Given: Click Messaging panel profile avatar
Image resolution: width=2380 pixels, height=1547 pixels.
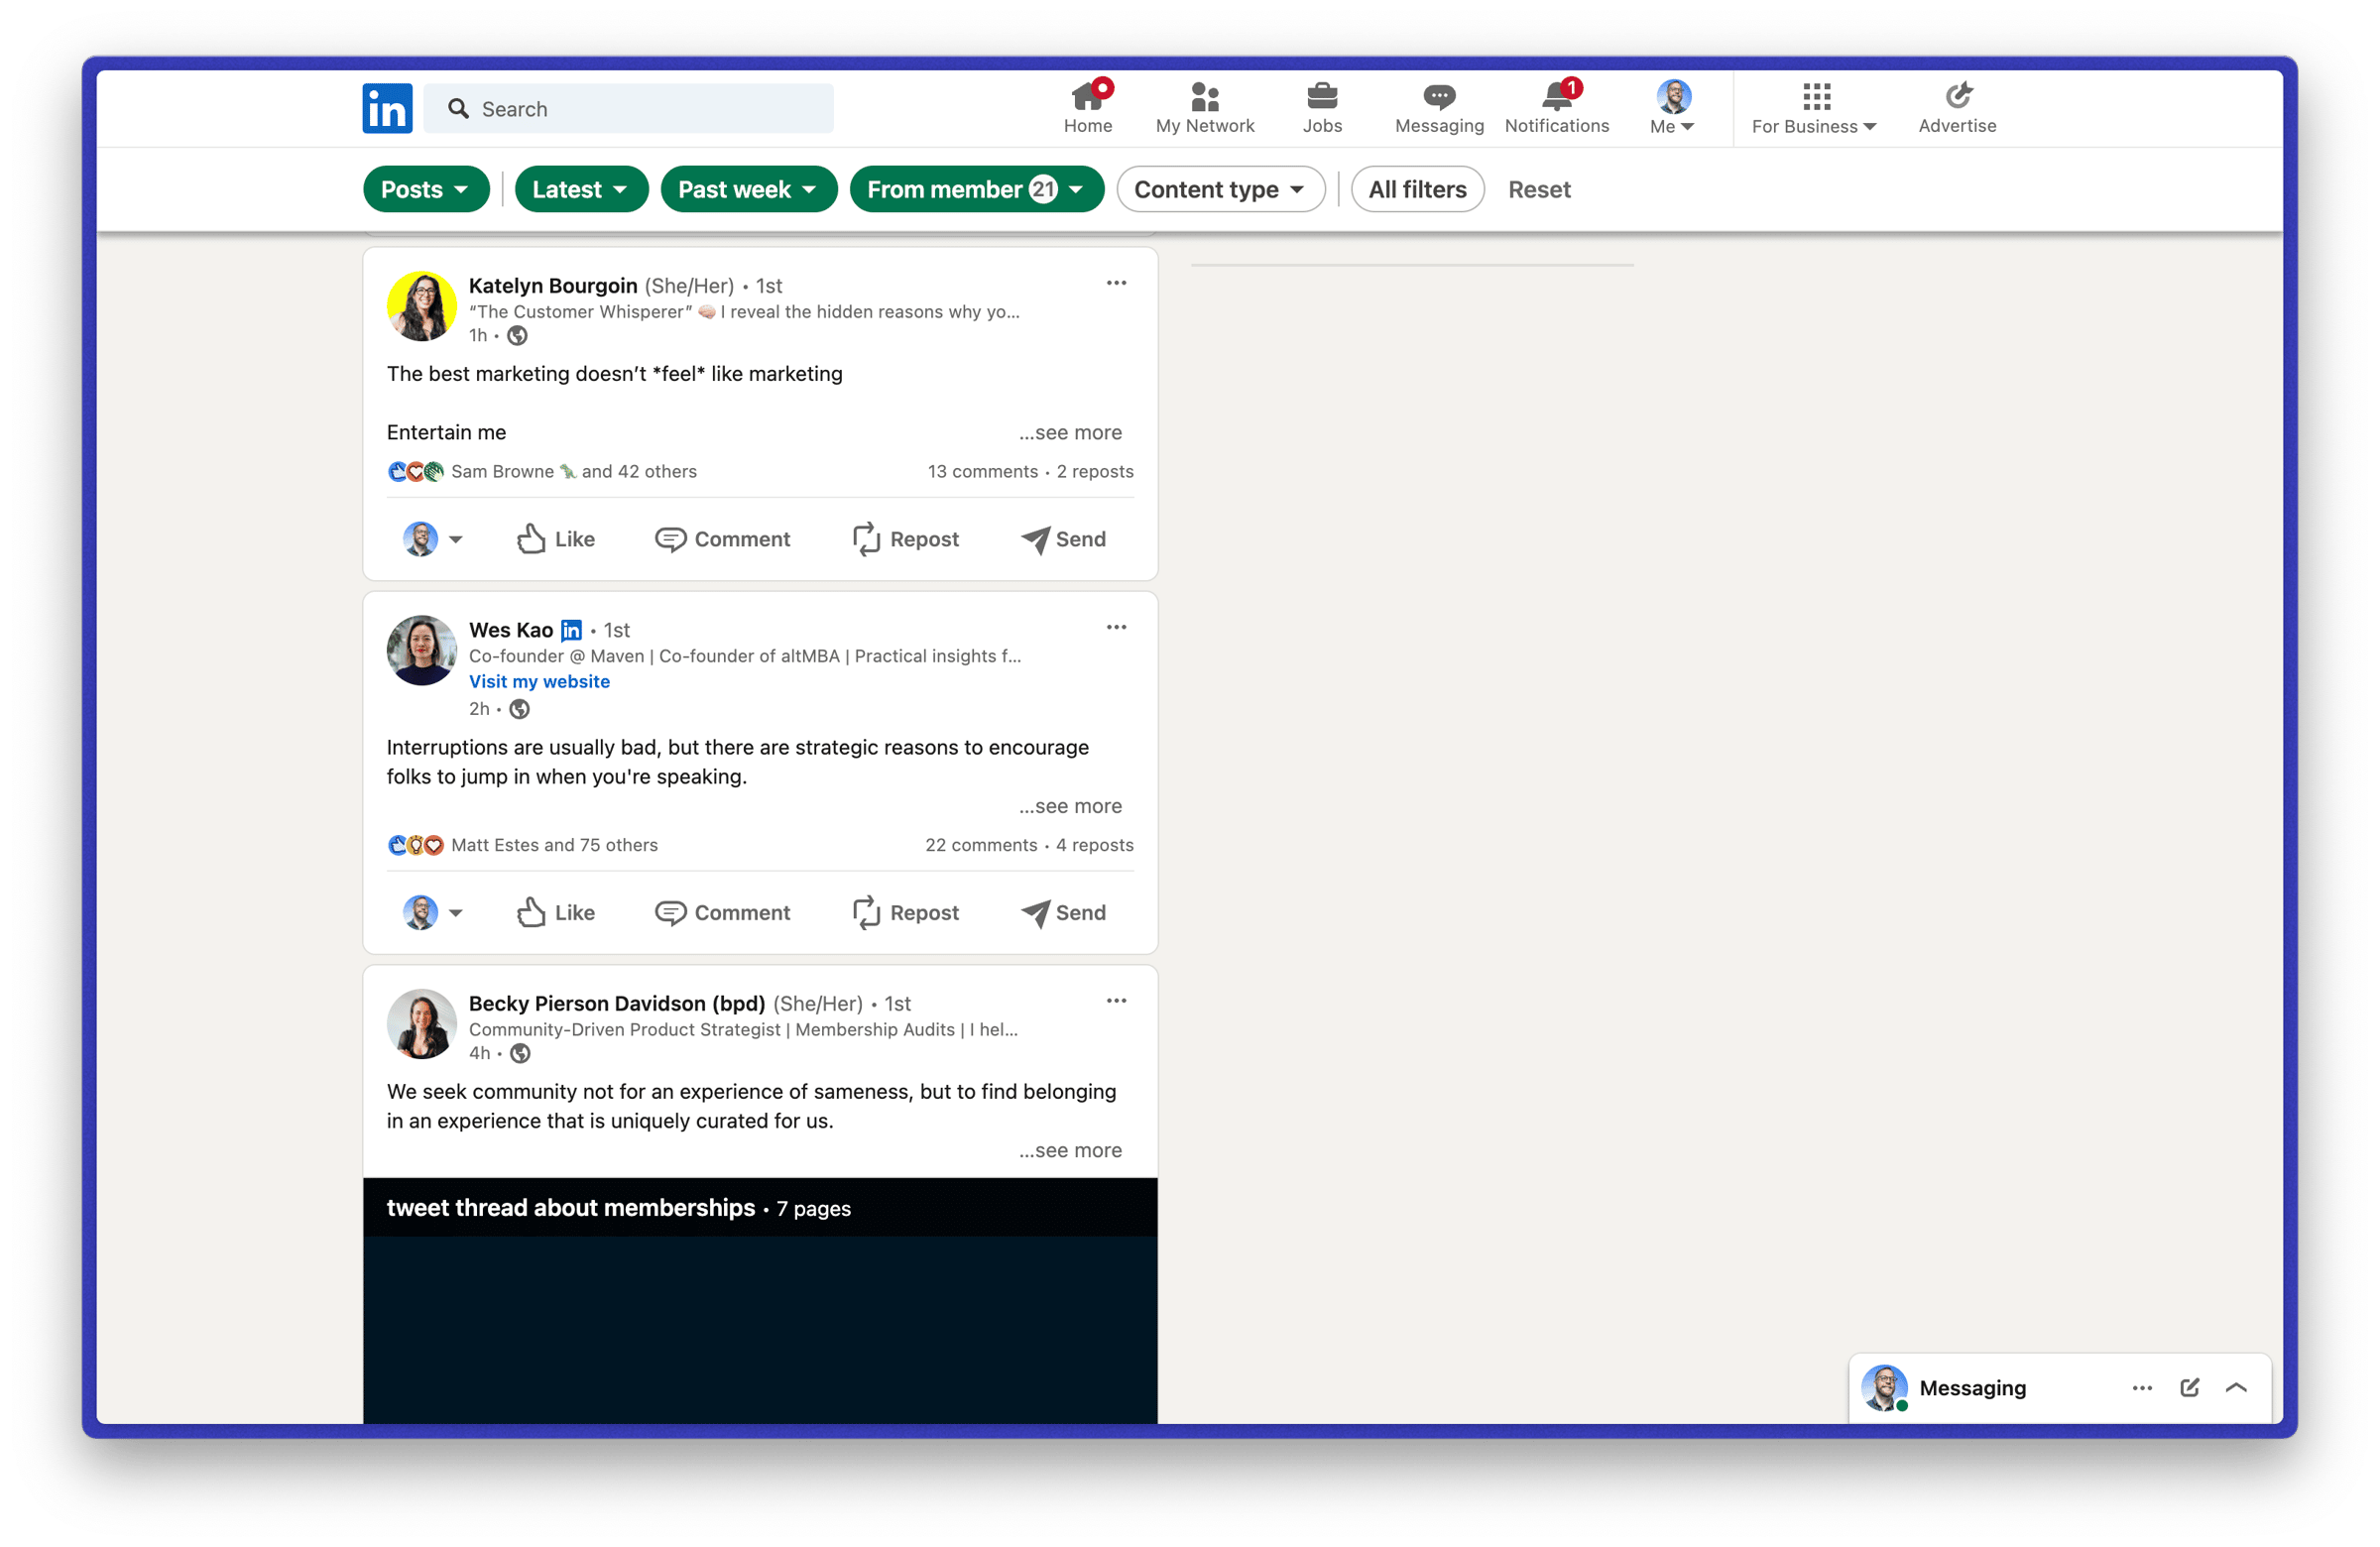Looking at the screenshot, I should coord(1884,1387).
